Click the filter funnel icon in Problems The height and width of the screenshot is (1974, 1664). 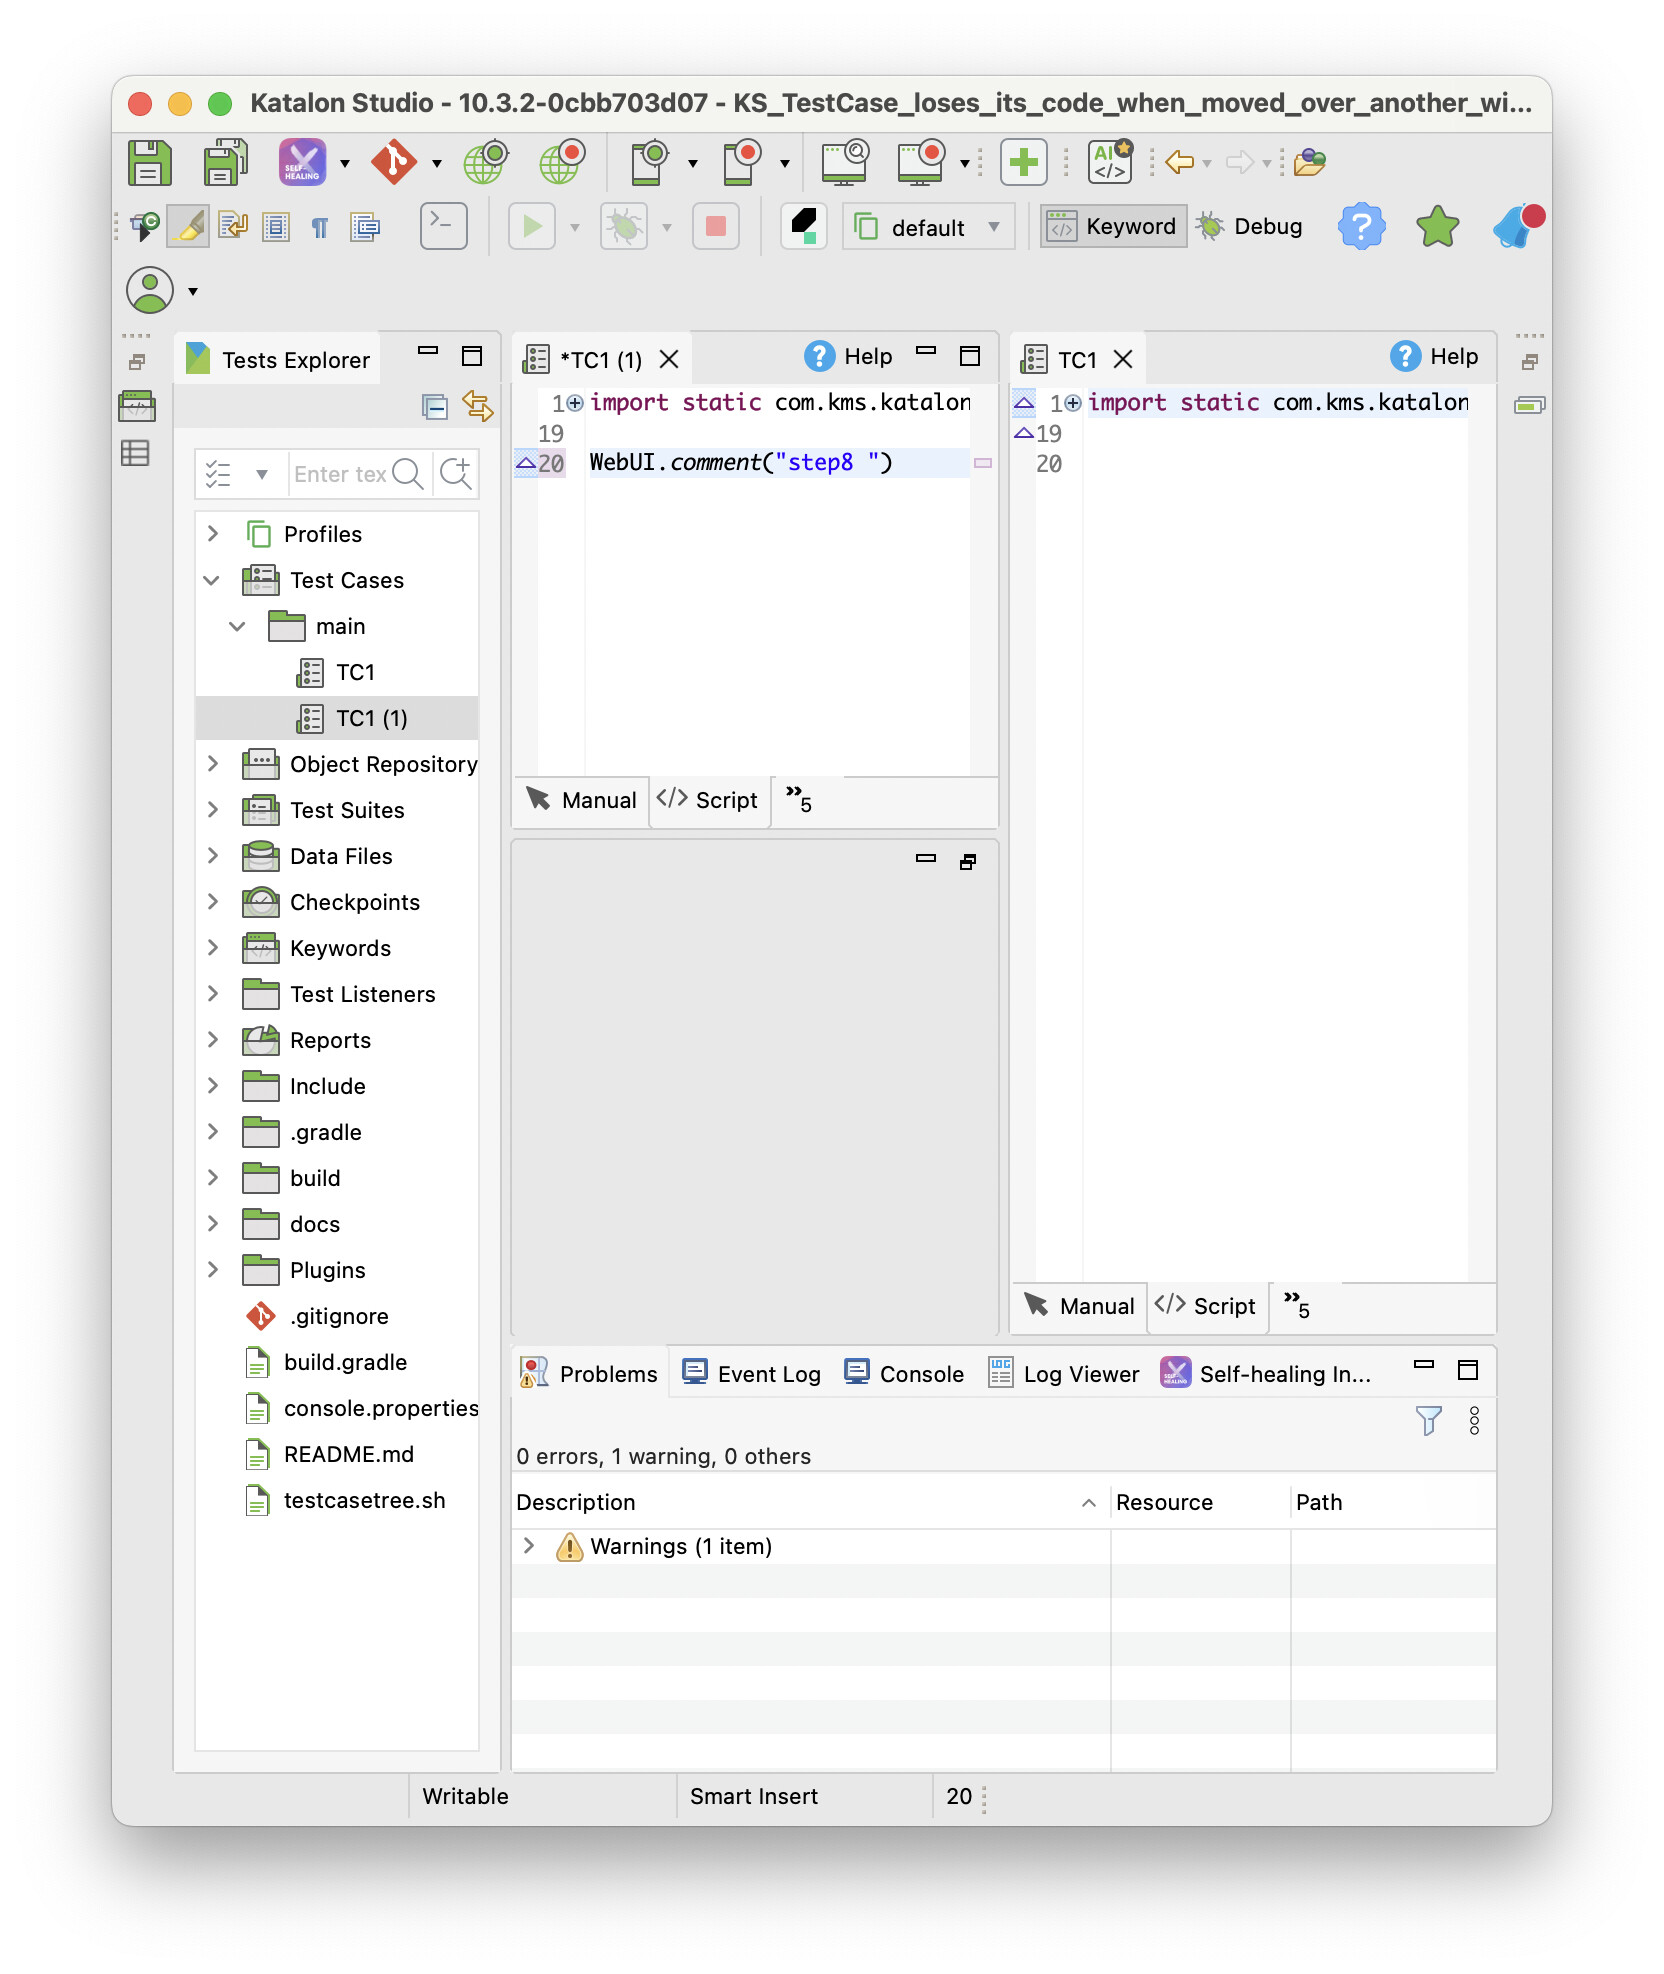coord(1429,1420)
